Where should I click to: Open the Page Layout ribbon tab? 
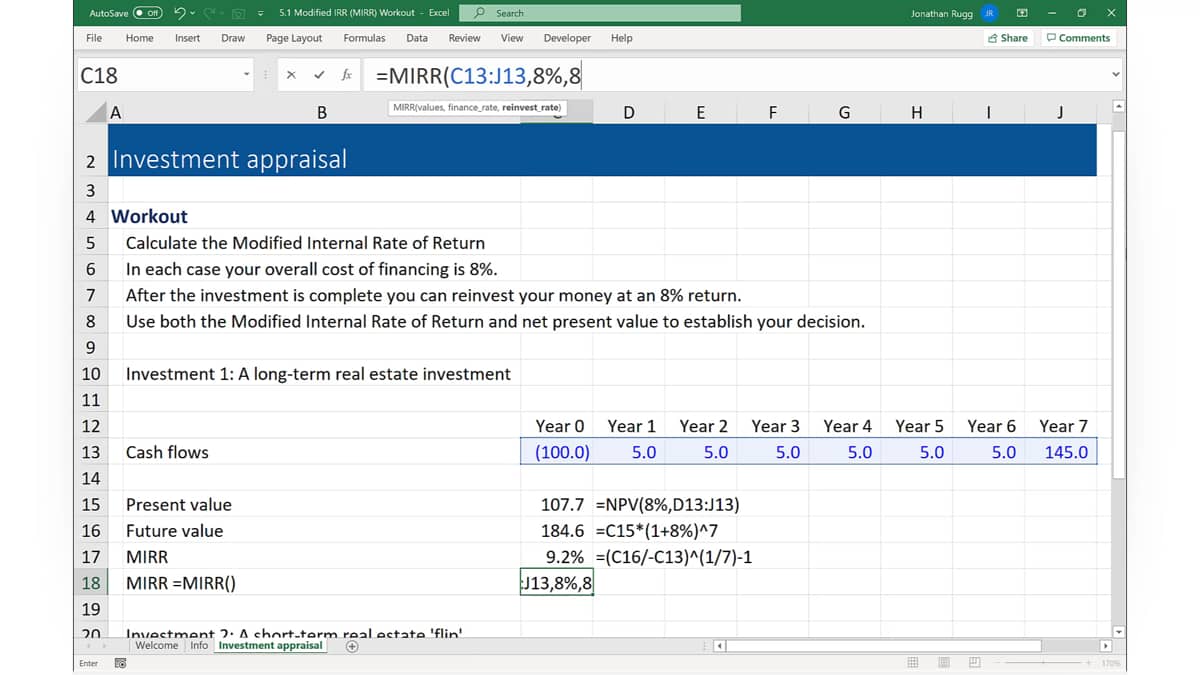pyautogui.click(x=294, y=38)
